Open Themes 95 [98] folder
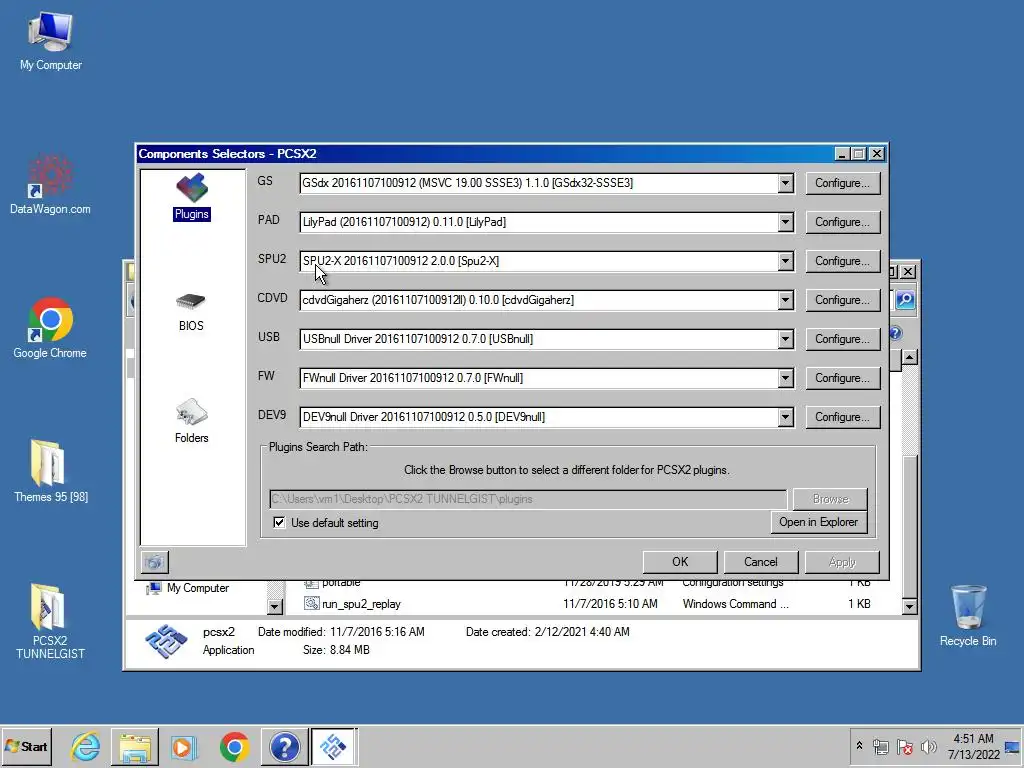 pyautogui.click(x=51, y=472)
